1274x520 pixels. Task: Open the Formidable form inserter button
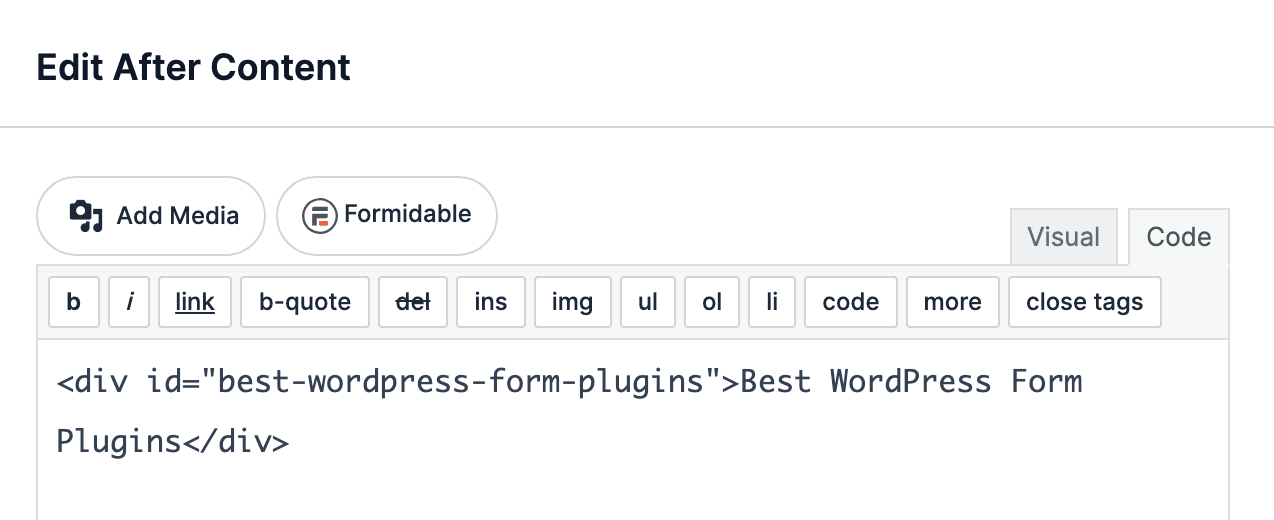click(387, 216)
